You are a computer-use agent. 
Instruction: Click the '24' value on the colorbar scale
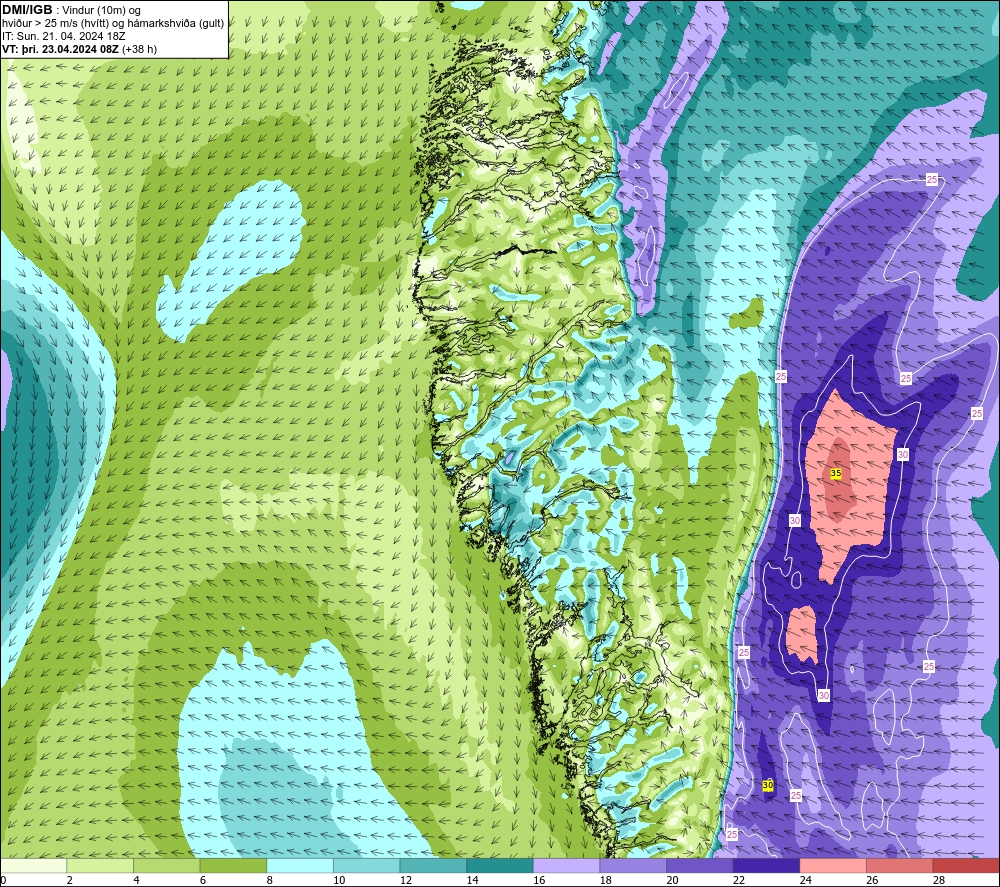[805, 880]
